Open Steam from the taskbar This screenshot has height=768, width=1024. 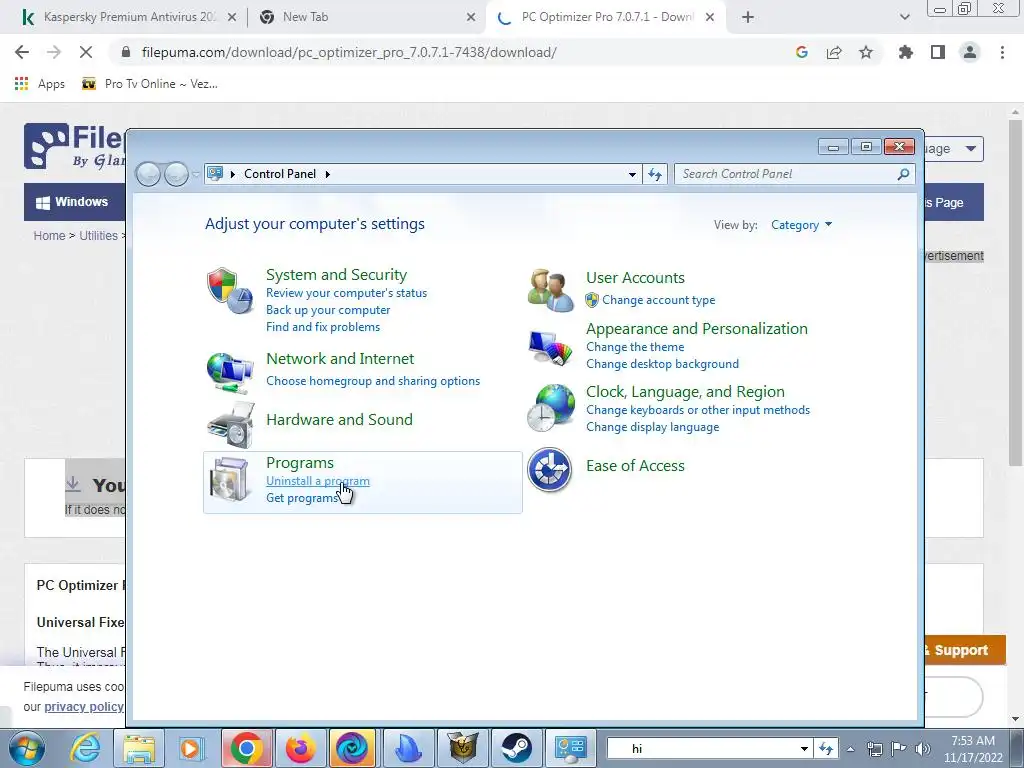pyautogui.click(x=517, y=748)
